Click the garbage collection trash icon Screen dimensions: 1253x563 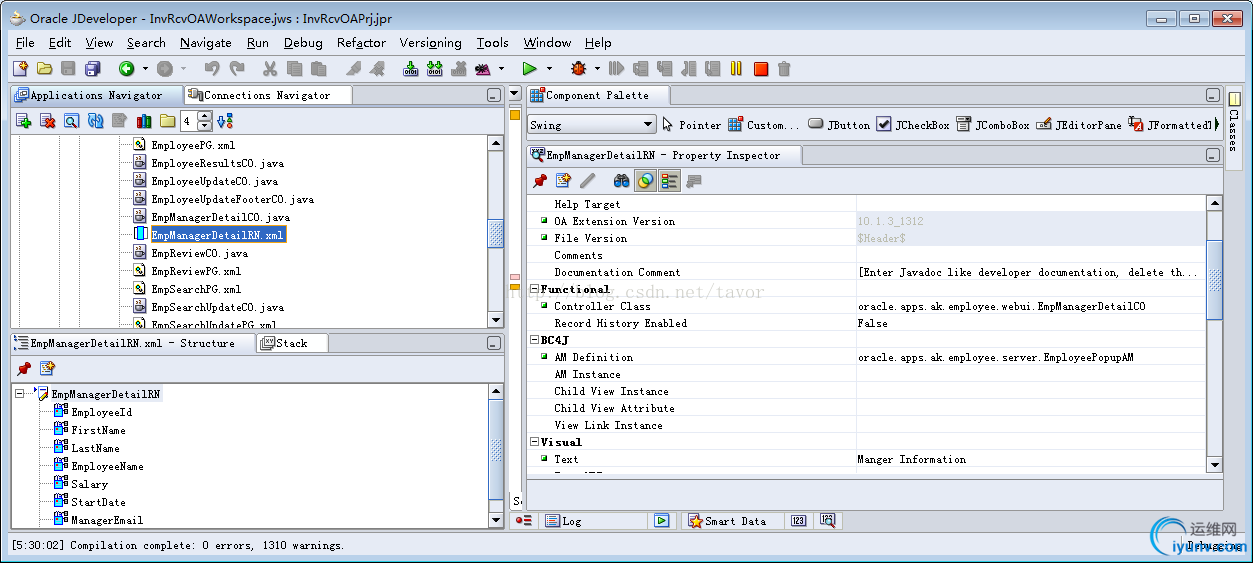point(784,69)
